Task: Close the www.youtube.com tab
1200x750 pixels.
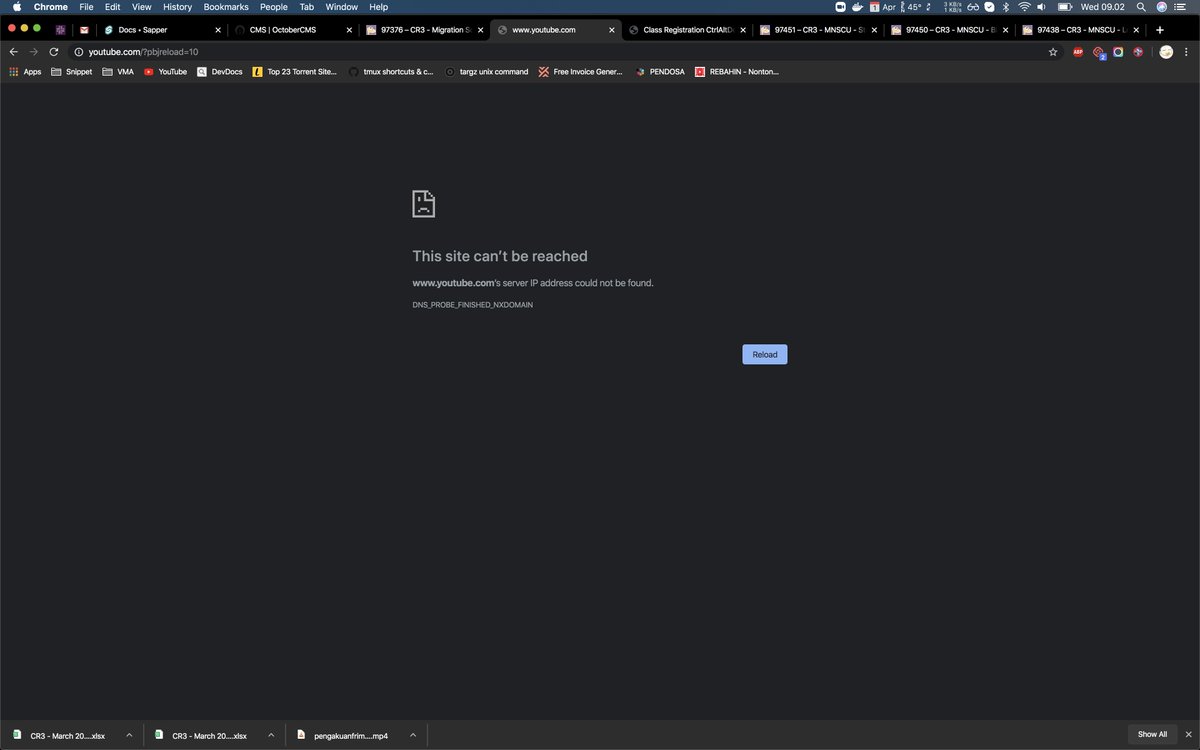Action: pyautogui.click(x=611, y=30)
